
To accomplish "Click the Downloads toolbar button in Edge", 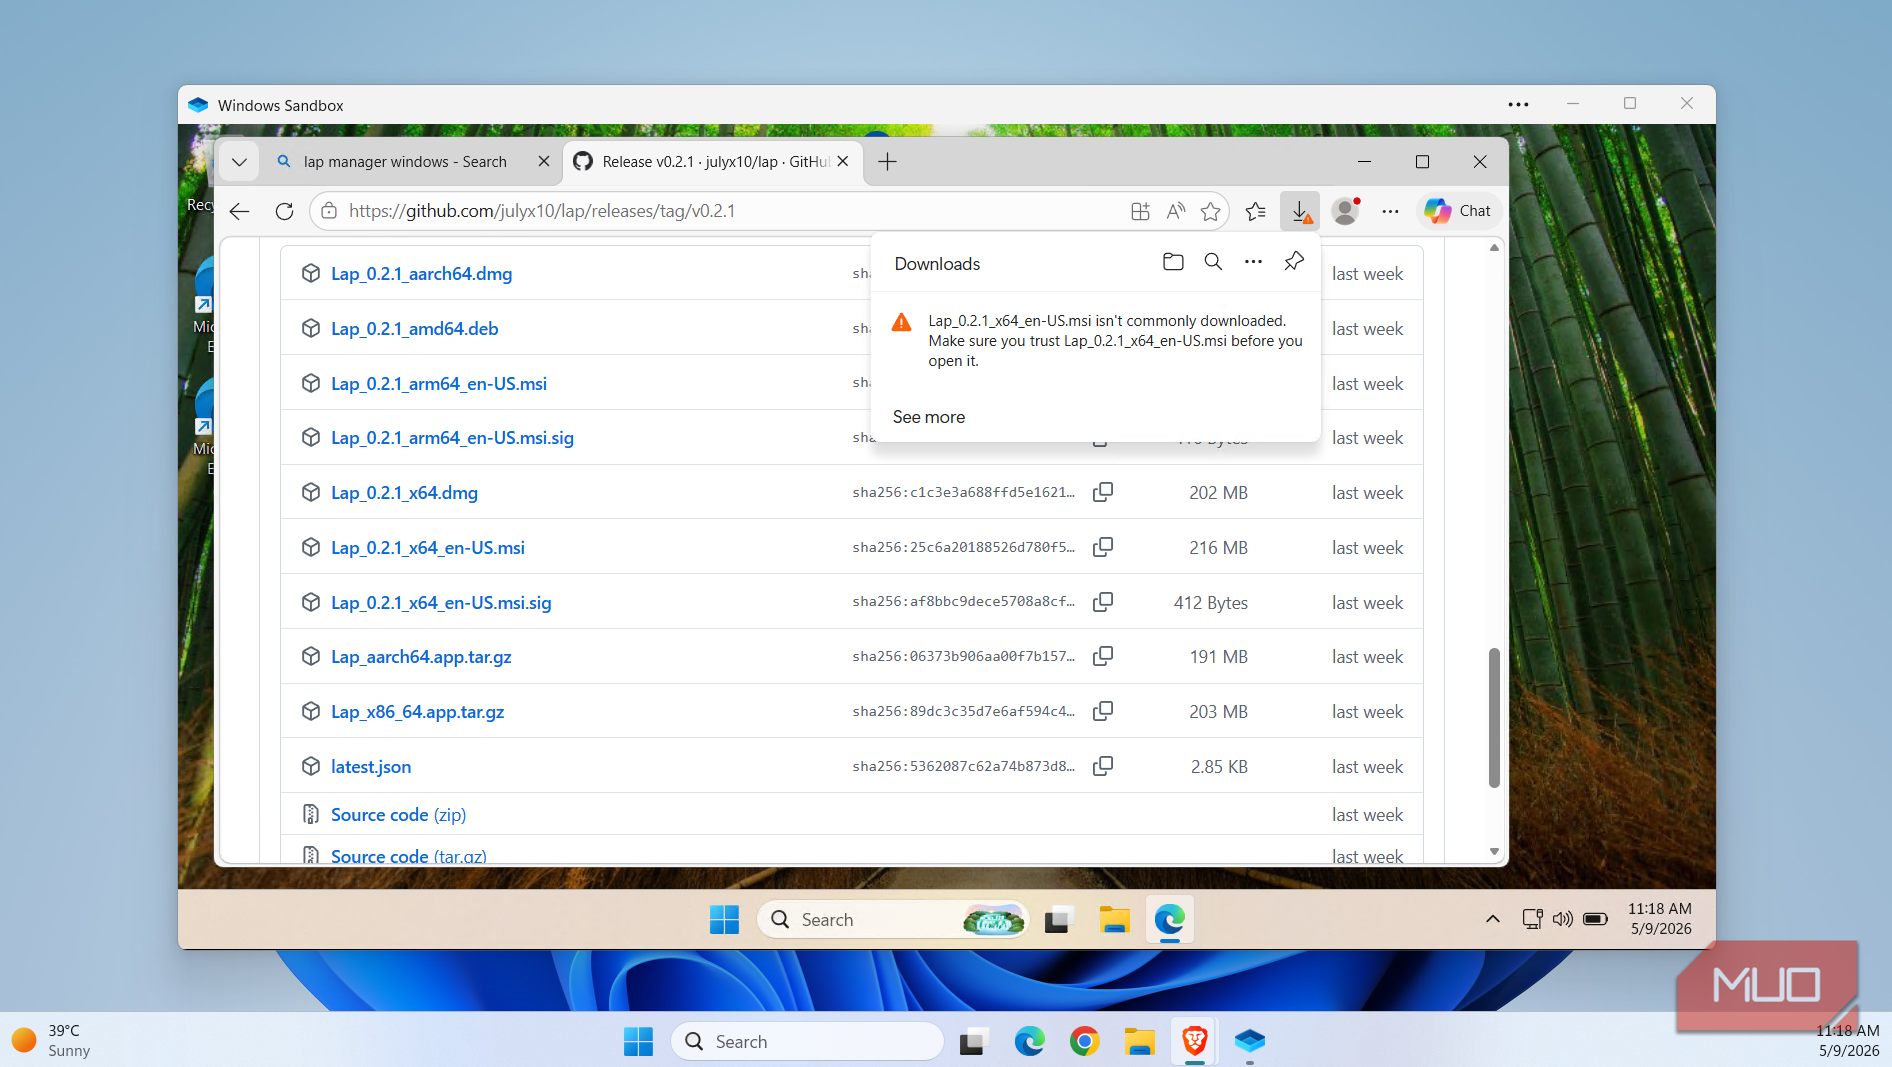I will tap(1300, 211).
